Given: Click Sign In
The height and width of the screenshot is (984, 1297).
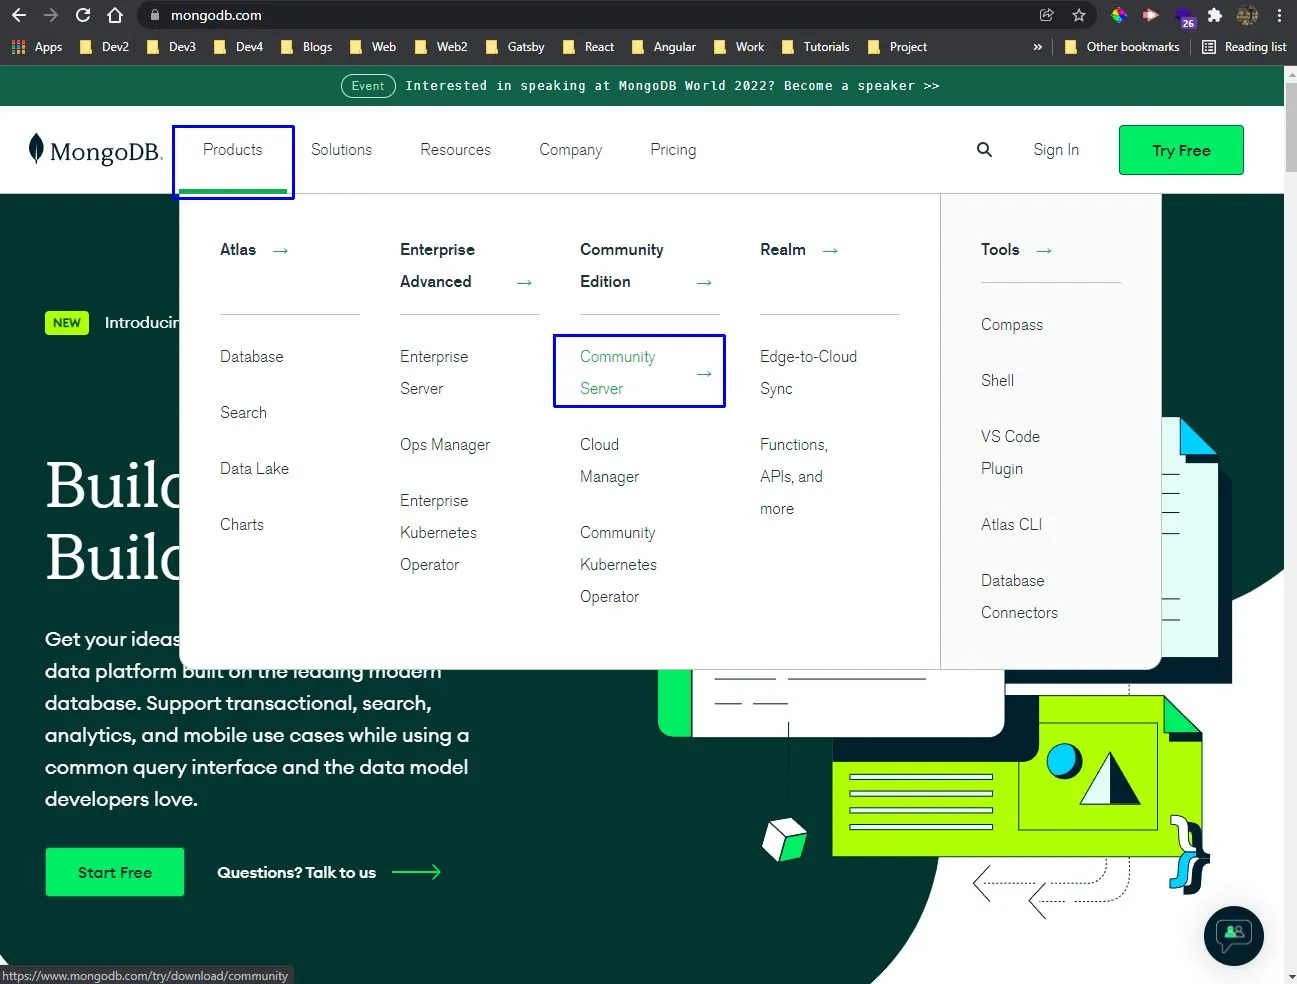Looking at the screenshot, I should 1056,150.
